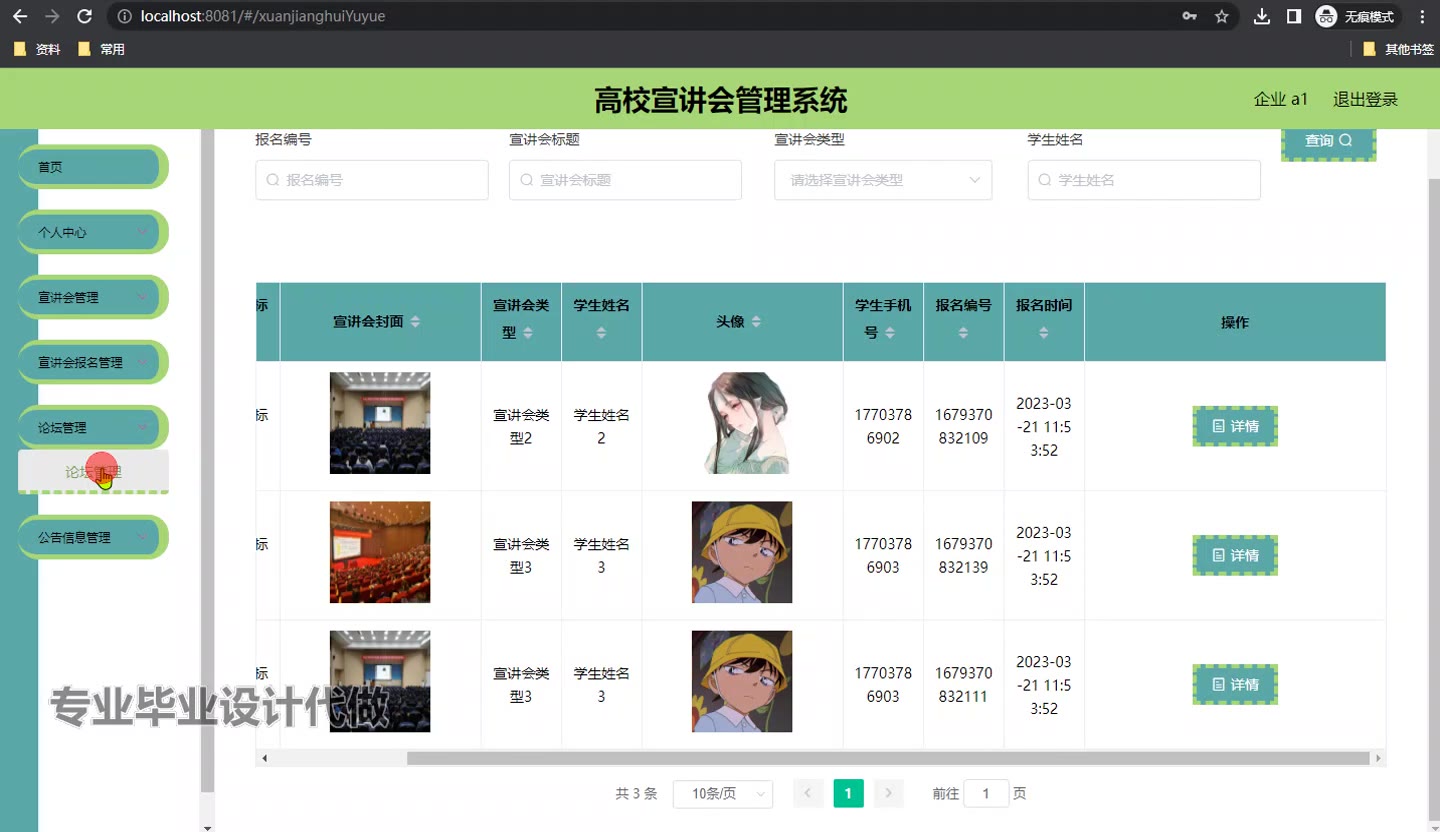Click registration number 1679370832109 cell
The image size is (1440, 832).
pyautogui.click(x=963, y=426)
